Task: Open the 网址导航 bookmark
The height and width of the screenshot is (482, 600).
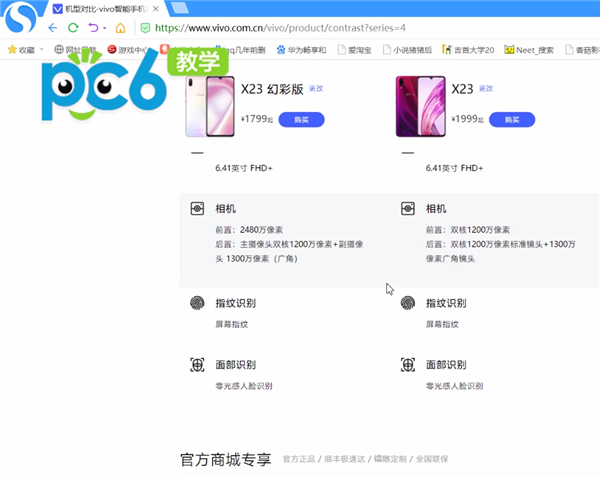Action: click(75, 50)
